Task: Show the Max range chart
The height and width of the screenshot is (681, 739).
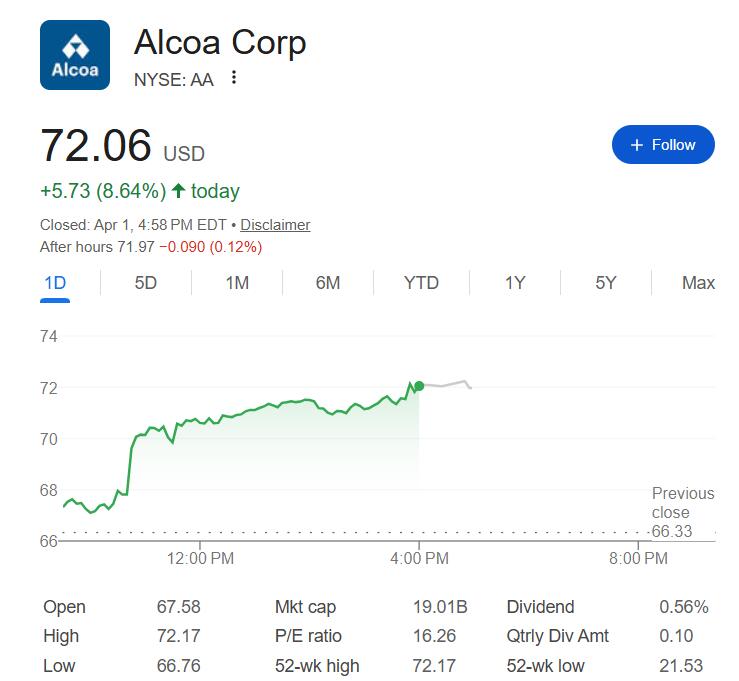Action: point(698,283)
